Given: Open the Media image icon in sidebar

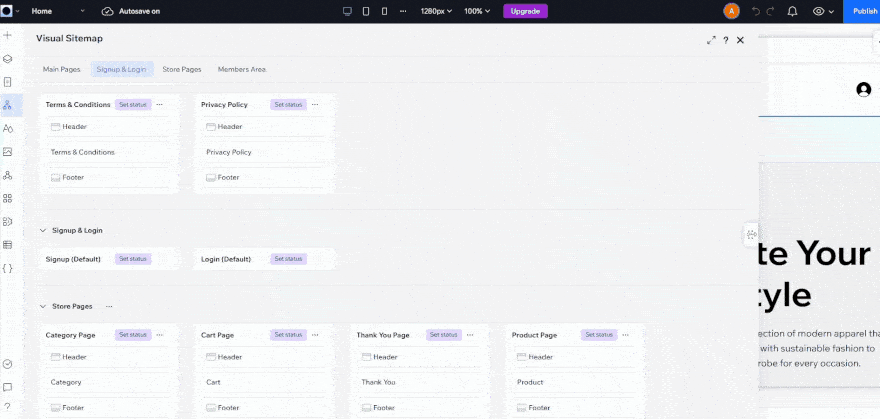Looking at the screenshot, I should pyautogui.click(x=8, y=152).
